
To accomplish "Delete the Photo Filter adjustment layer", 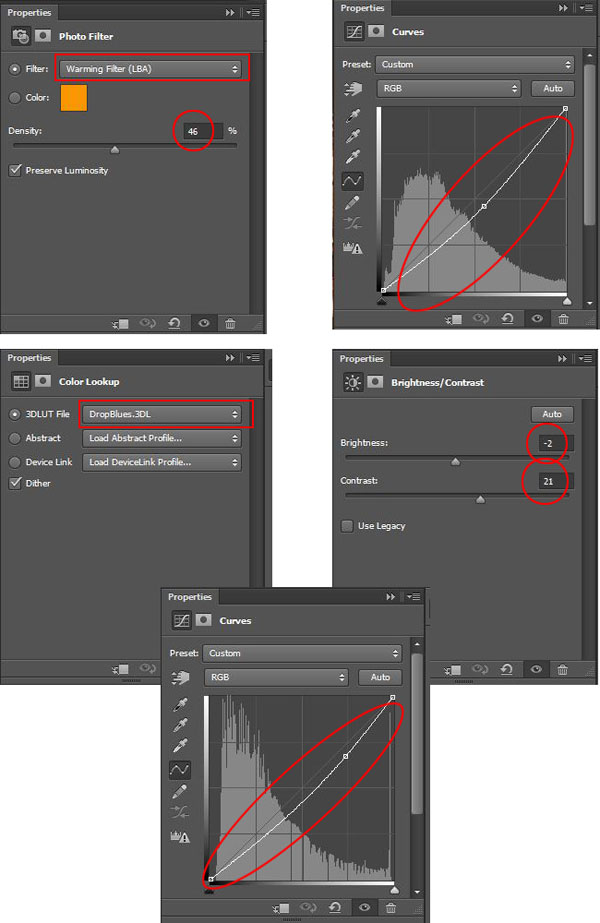I will pyautogui.click(x=230, y=323).
